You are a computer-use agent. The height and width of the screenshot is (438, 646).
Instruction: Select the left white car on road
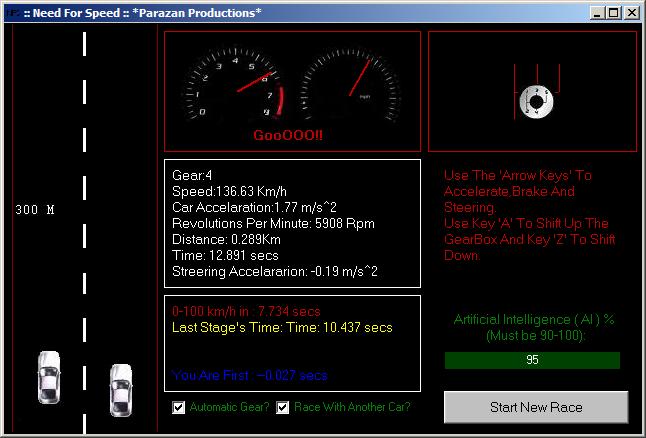coord(49,378)
